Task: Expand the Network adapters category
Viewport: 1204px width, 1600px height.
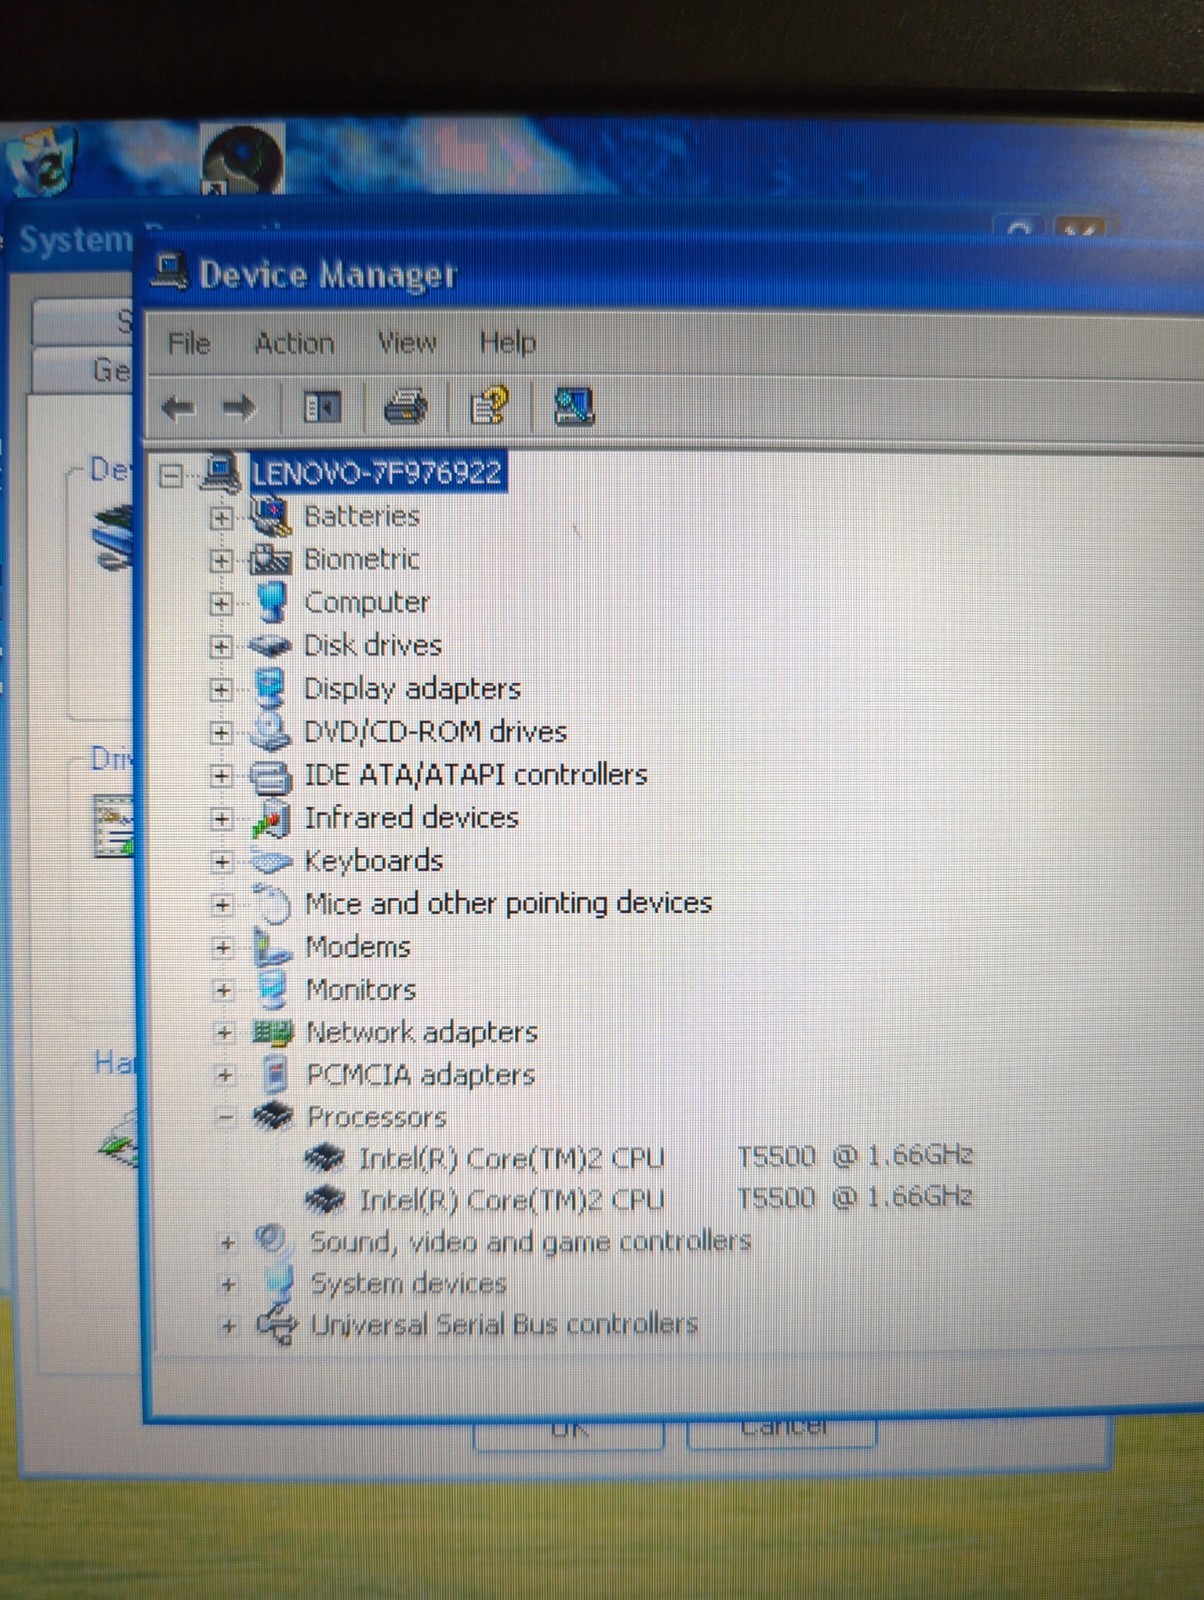Action: pos(224,1033)
